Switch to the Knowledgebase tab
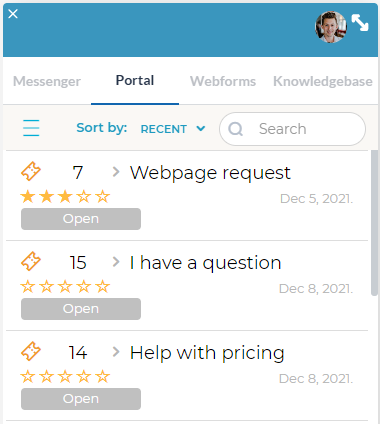Viewport: 380px width, 424px height. 323,81
